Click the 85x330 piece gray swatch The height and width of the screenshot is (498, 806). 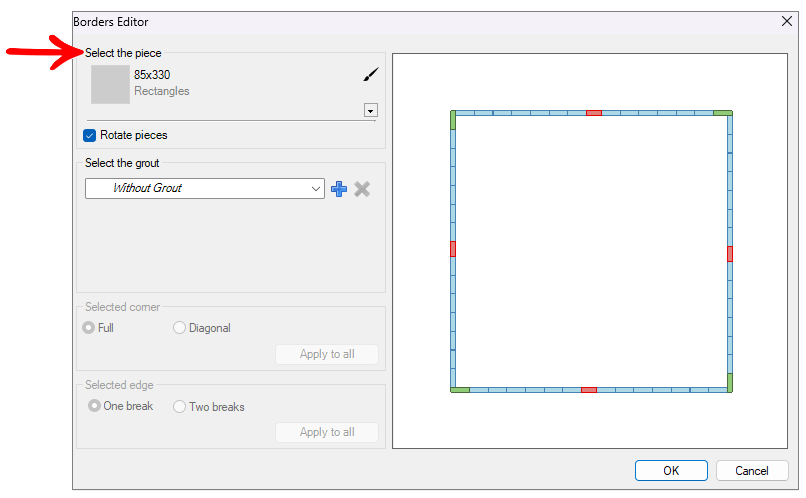click(110, 84)
